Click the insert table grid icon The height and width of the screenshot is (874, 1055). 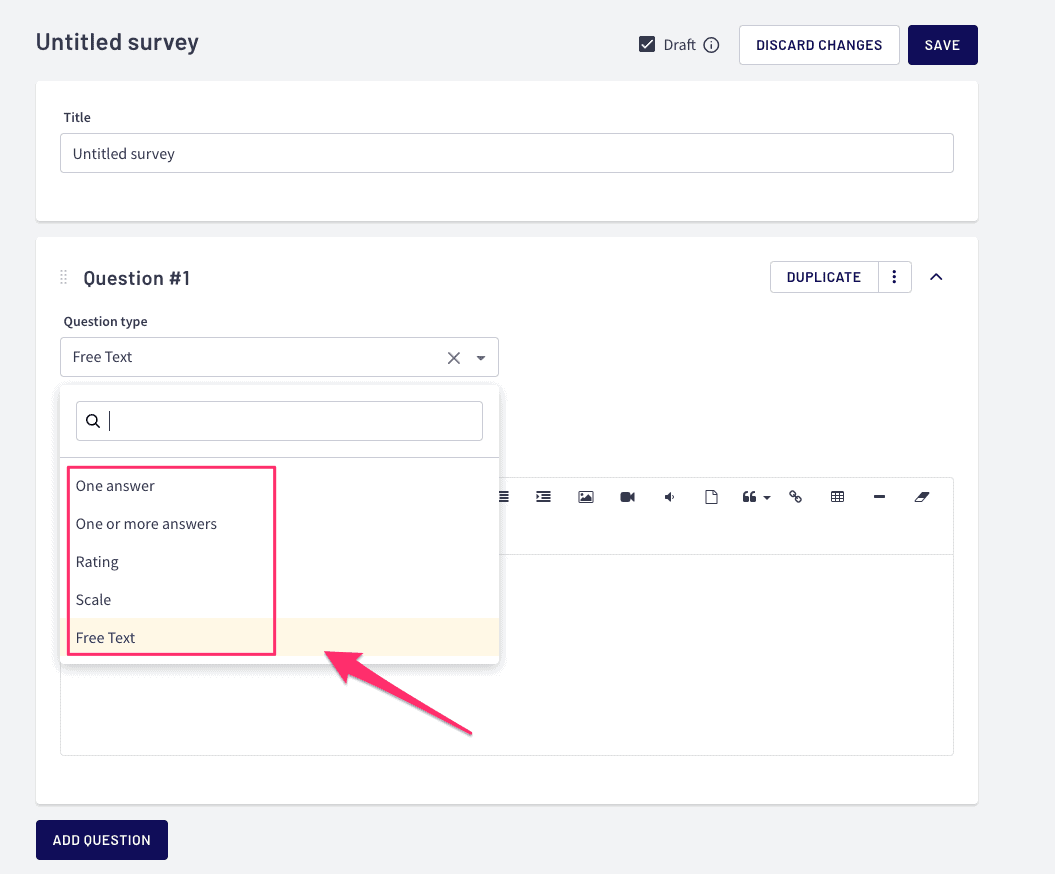pos(838,497)
